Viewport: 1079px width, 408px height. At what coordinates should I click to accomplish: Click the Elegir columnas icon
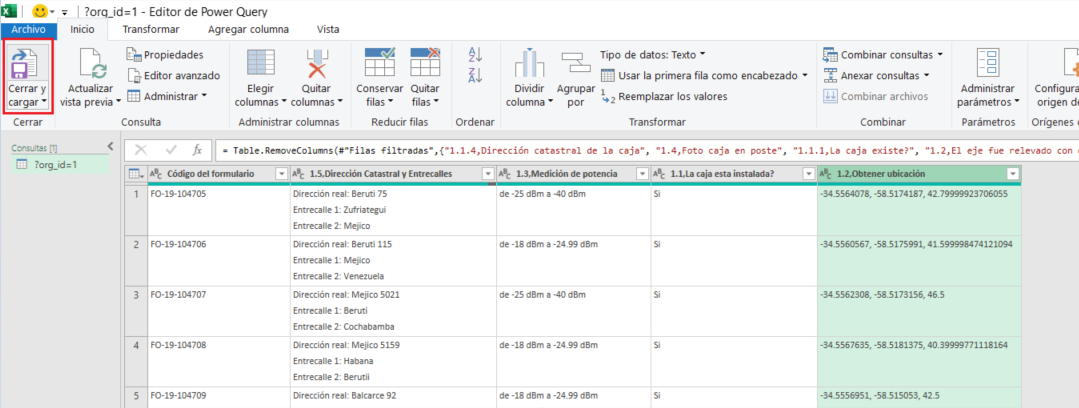click(x=261, y=64)
